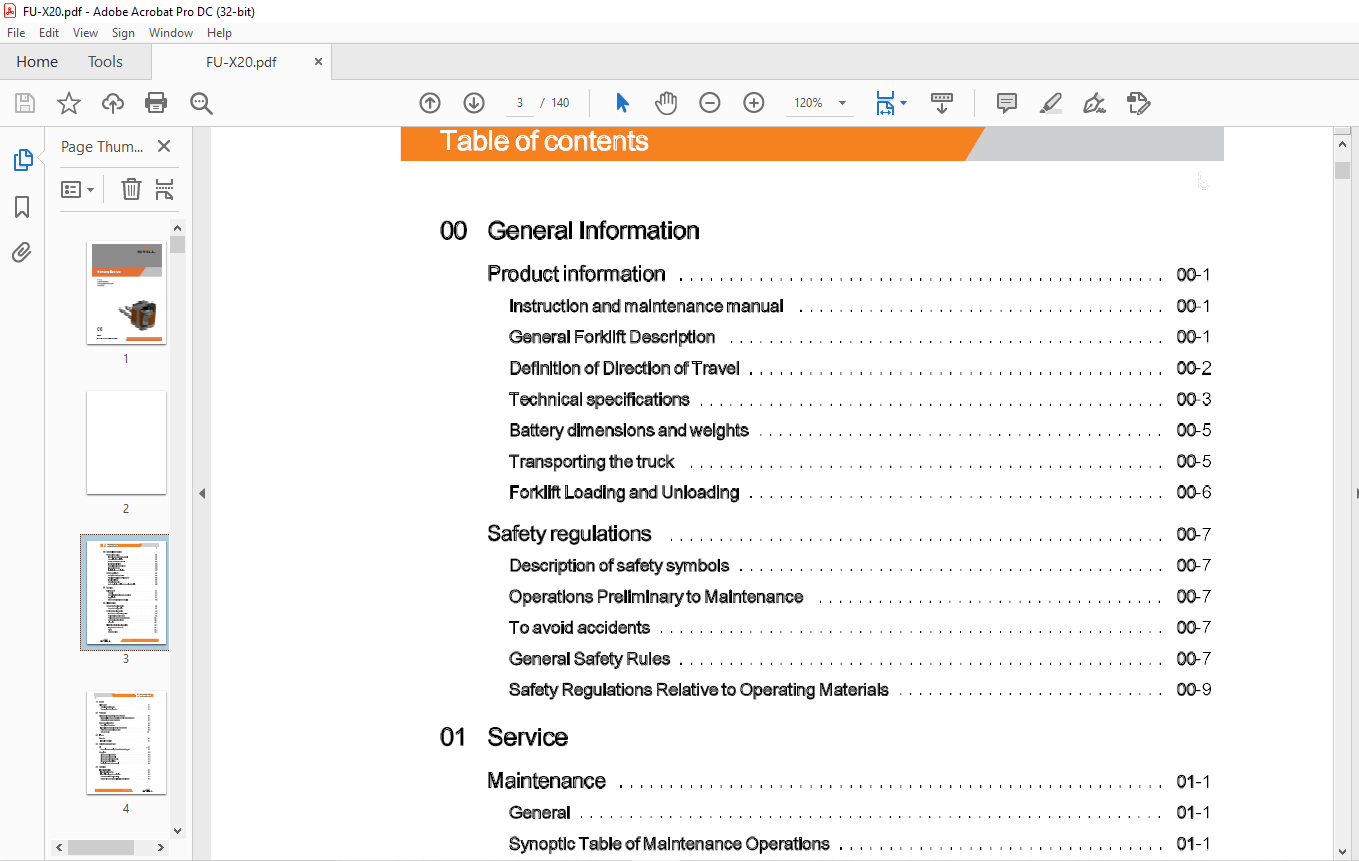
Task: Click 'Synoptic Table of Maintenance Operations' entry
Action: [669, 844]
